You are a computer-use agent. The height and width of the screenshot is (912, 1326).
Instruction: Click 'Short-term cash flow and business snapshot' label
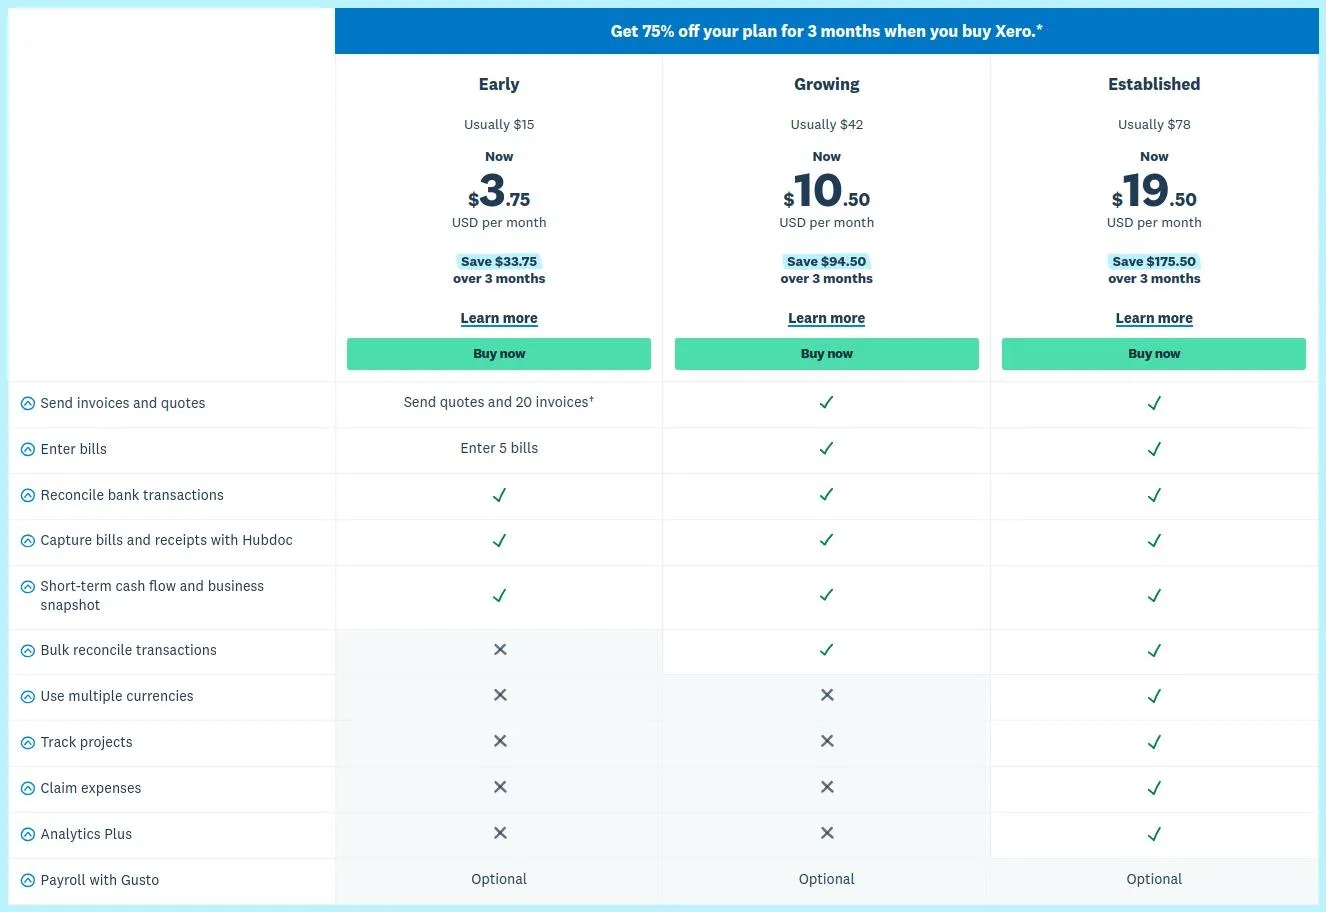point(152,595)
